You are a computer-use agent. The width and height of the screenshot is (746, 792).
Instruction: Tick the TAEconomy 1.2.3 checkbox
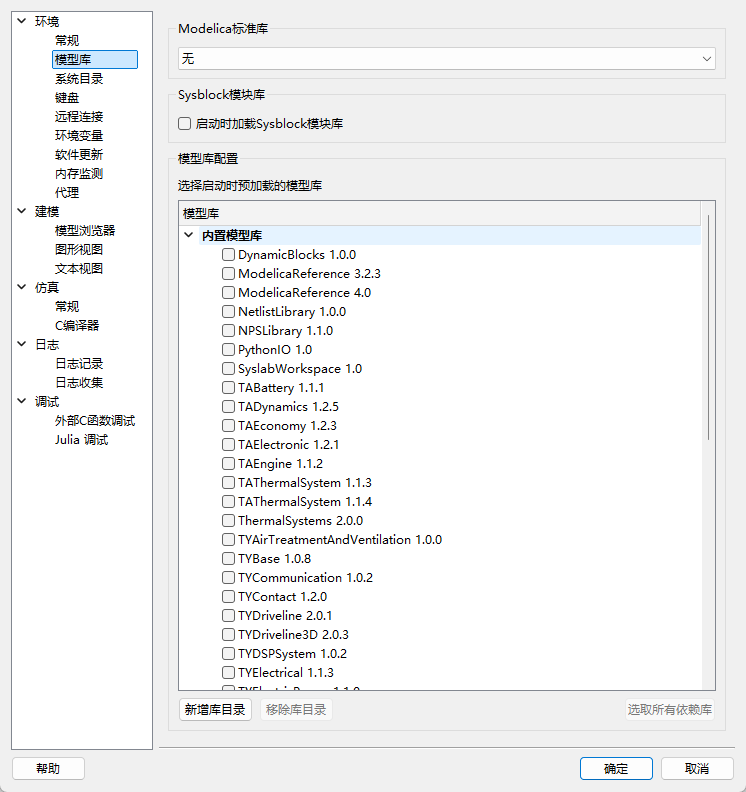pyautogui.click(x=228, y=426)
